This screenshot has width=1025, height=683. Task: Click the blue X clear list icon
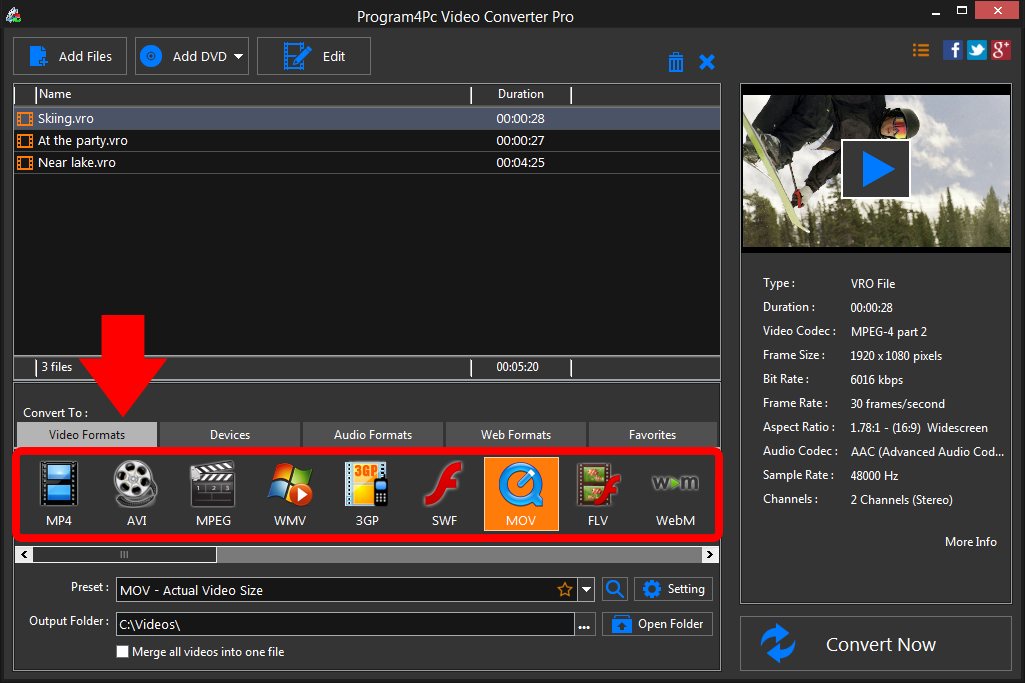pos(707,62)
